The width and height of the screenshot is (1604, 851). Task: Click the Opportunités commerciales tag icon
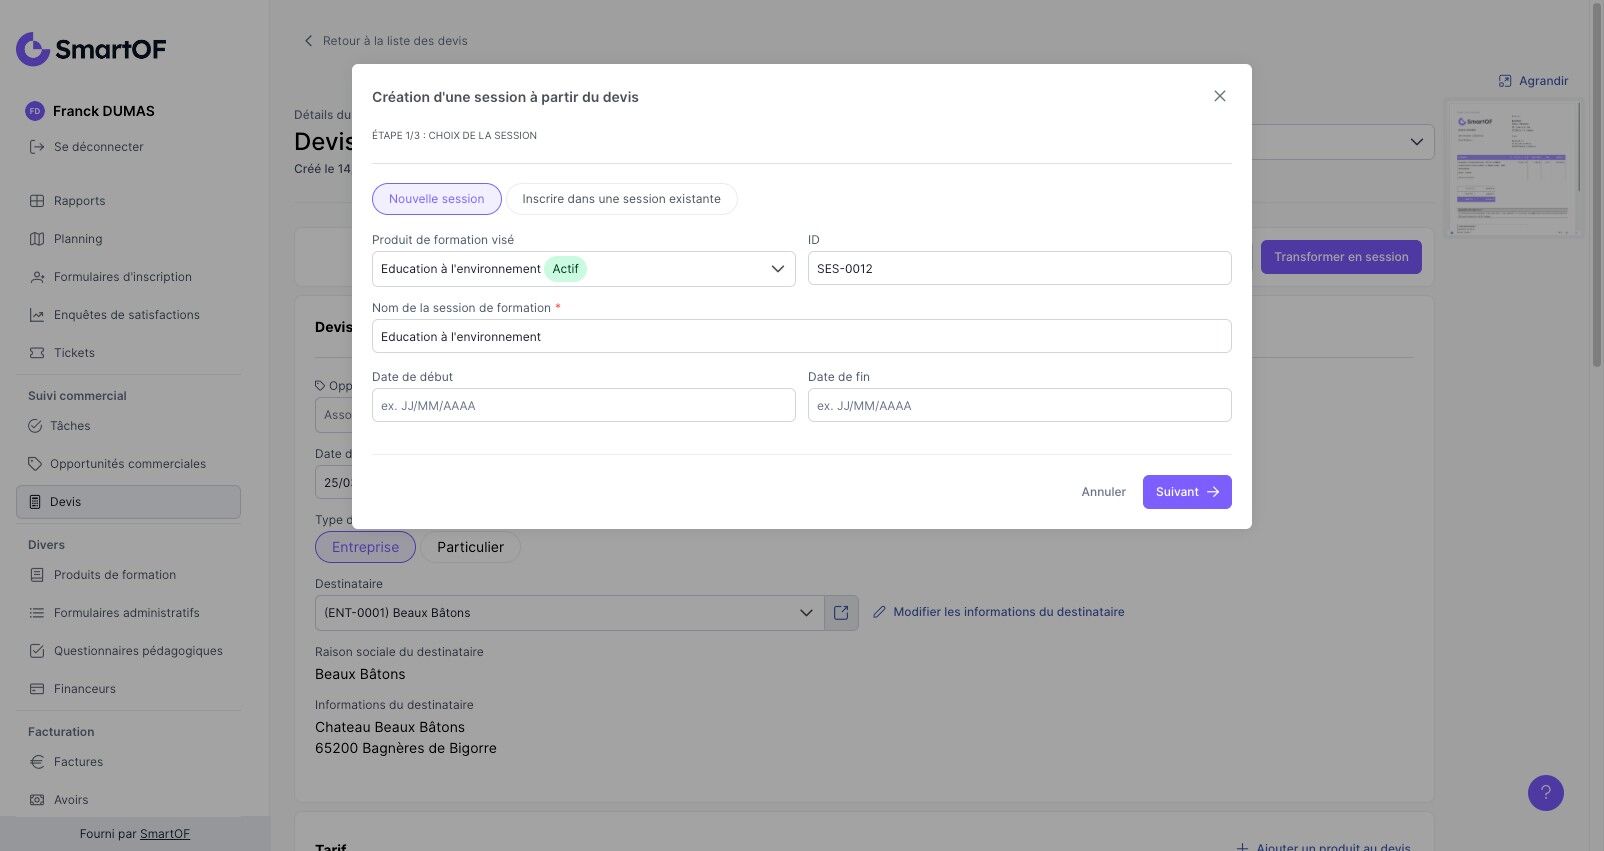35,464
